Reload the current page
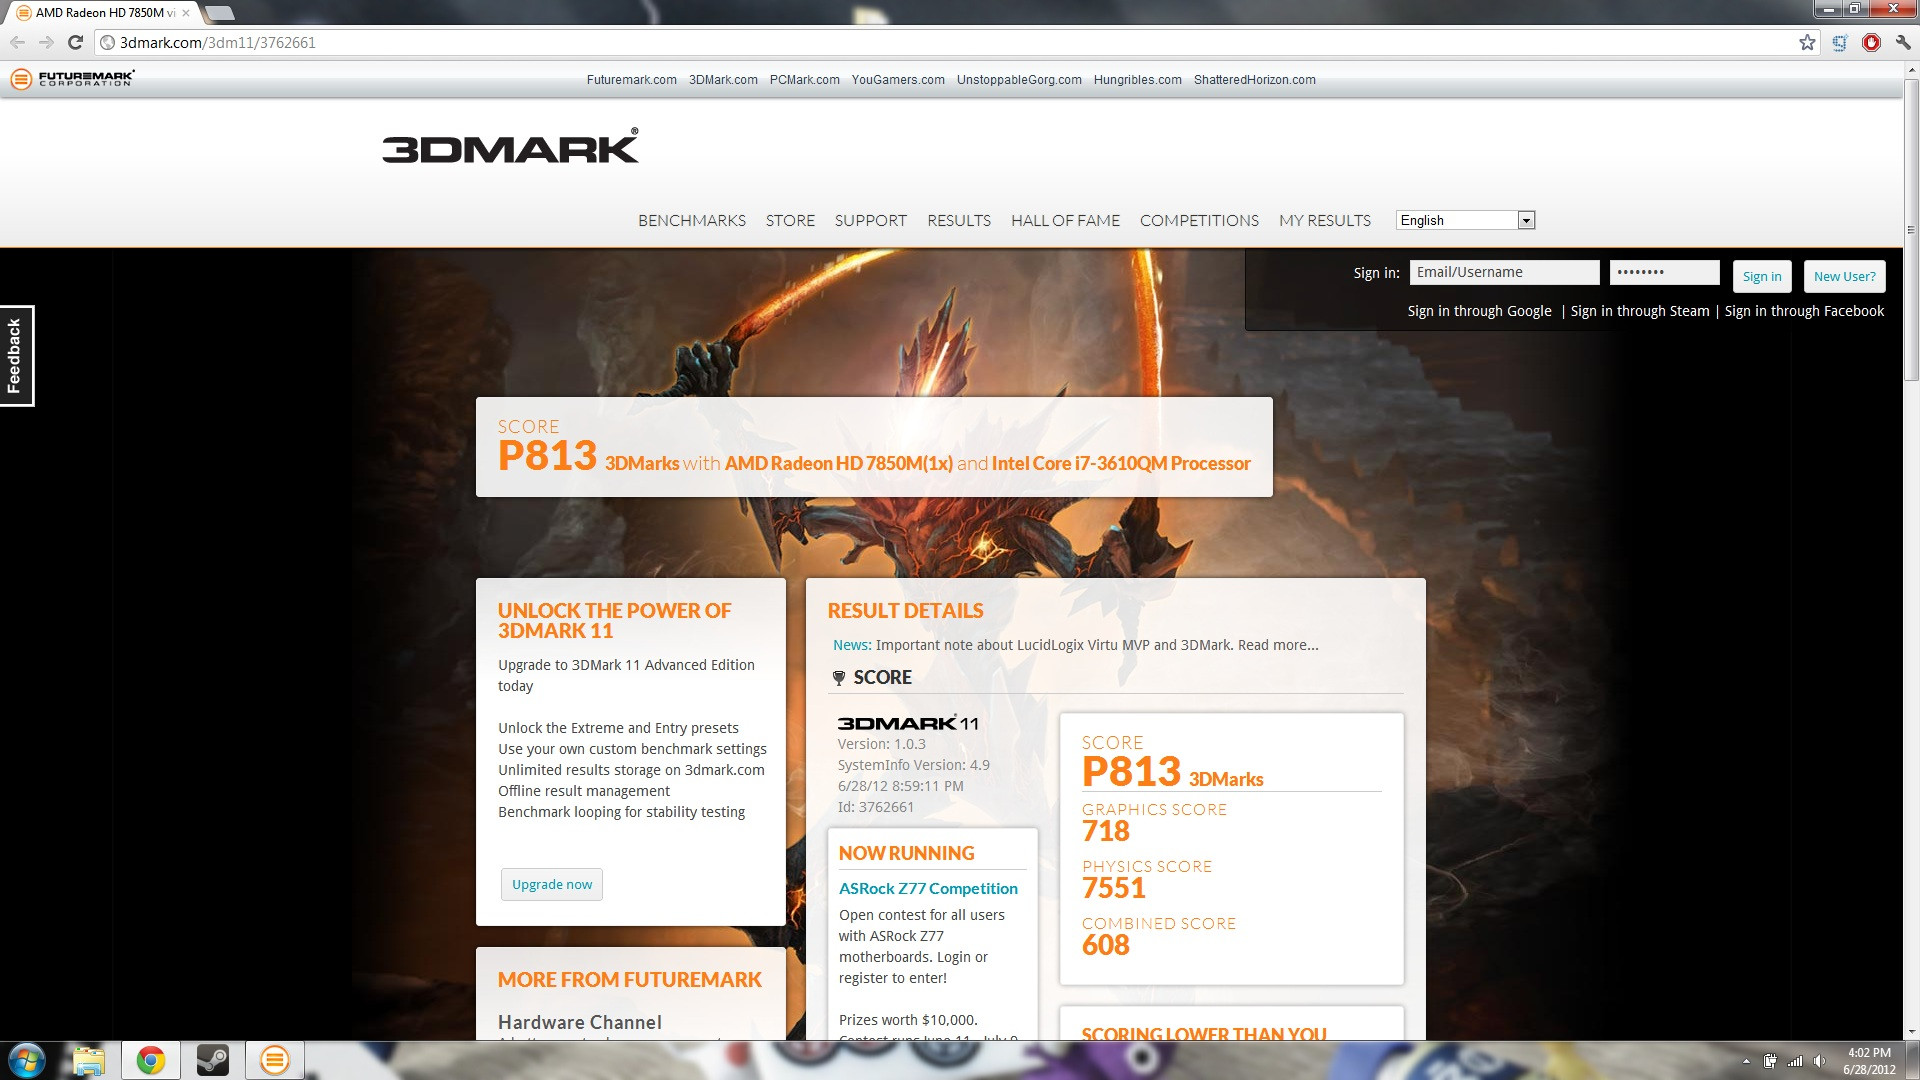Image resolution: width=1920 pixels, height=1080 pixels. (x=75, y=42)
